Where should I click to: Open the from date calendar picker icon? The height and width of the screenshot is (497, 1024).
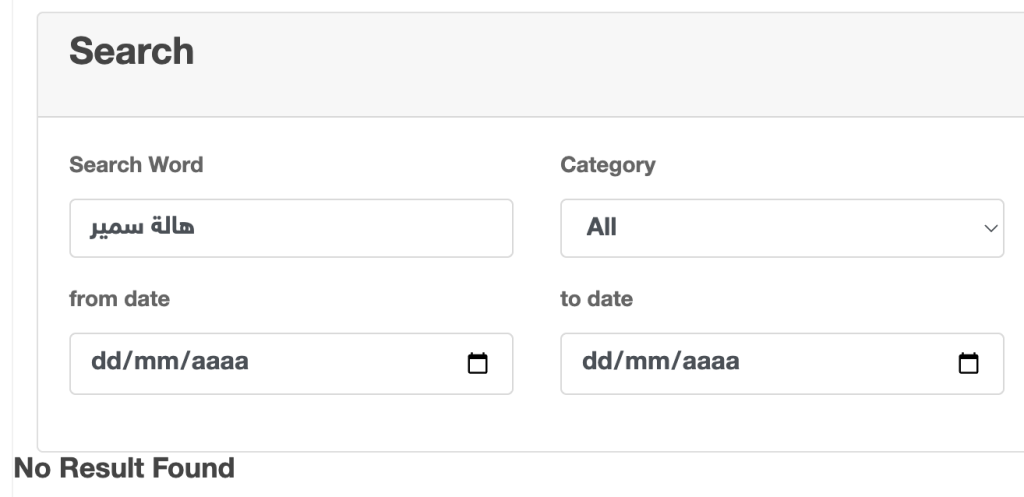pyautogui.click(x=478, y=364)
